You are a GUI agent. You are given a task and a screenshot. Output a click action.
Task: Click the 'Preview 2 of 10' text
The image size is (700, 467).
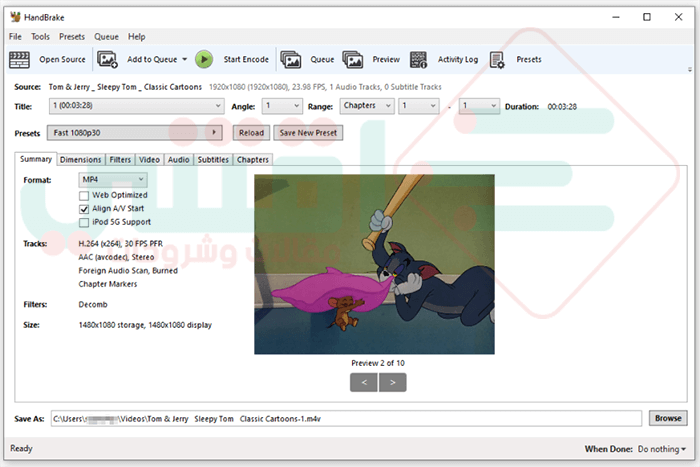pos(378,363)
